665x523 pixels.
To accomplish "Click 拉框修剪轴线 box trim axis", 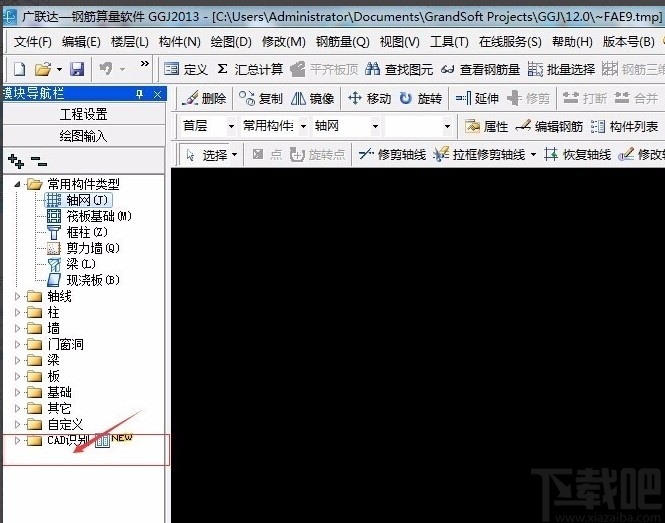I will pyautogui.click(x=479, y=155).
